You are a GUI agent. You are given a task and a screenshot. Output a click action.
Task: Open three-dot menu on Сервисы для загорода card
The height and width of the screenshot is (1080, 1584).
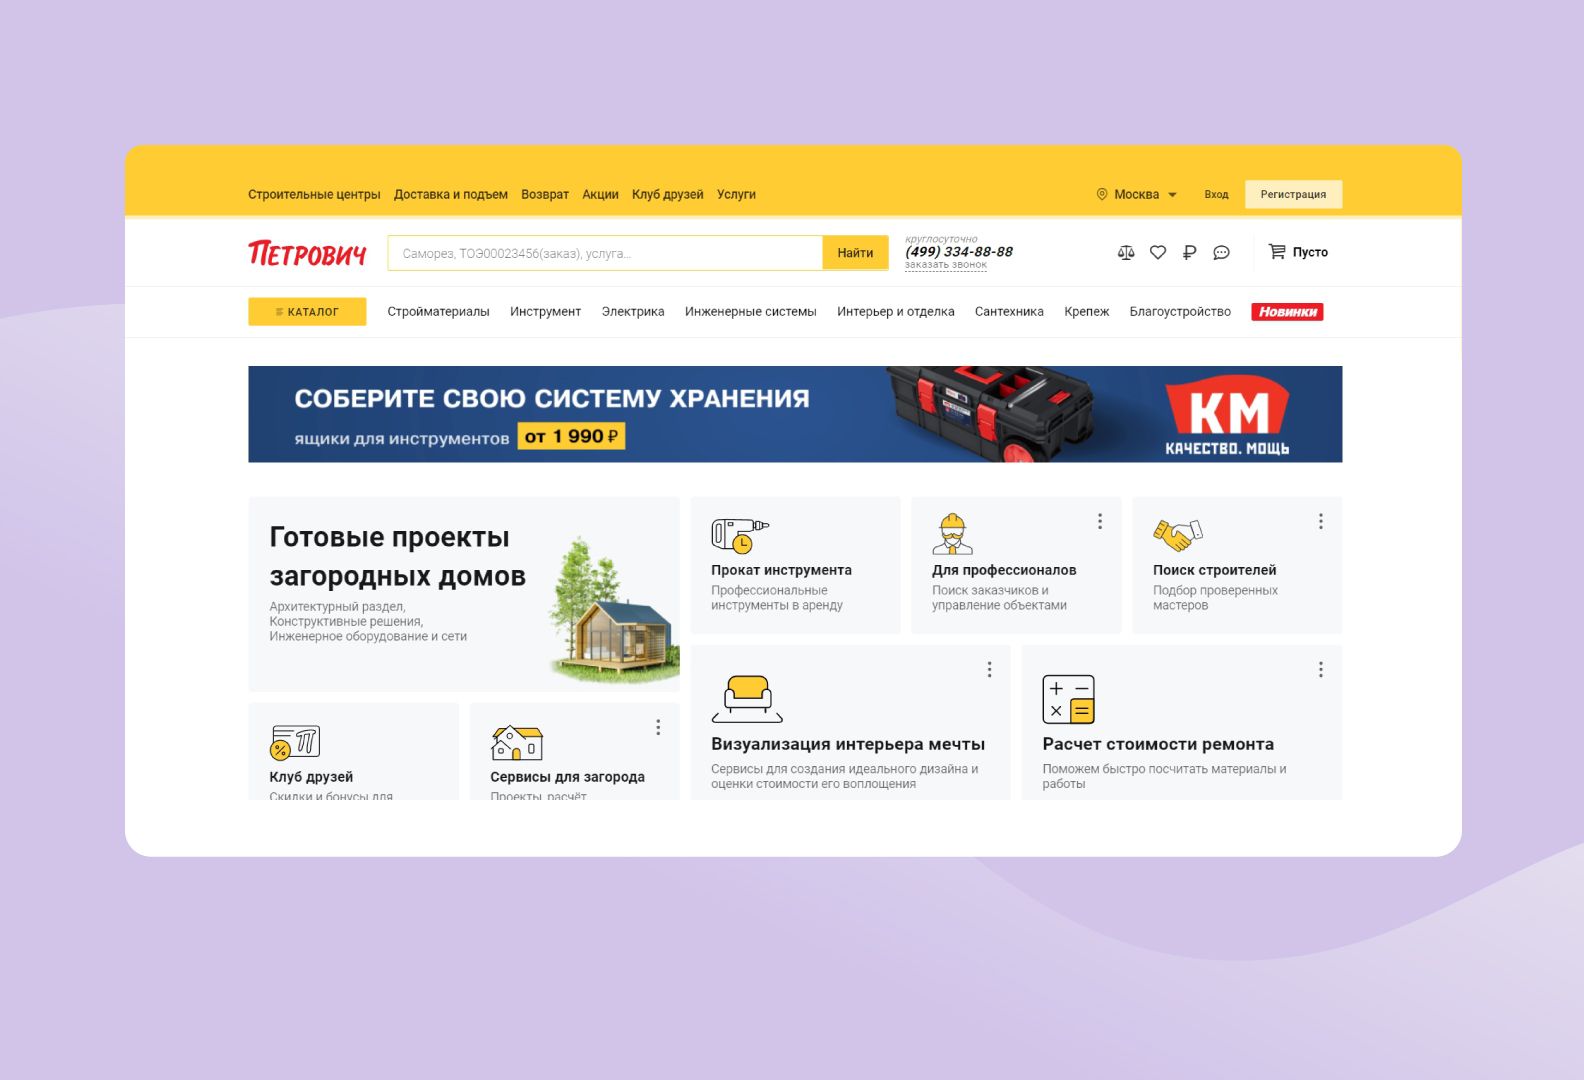click(x=658, y=727)
